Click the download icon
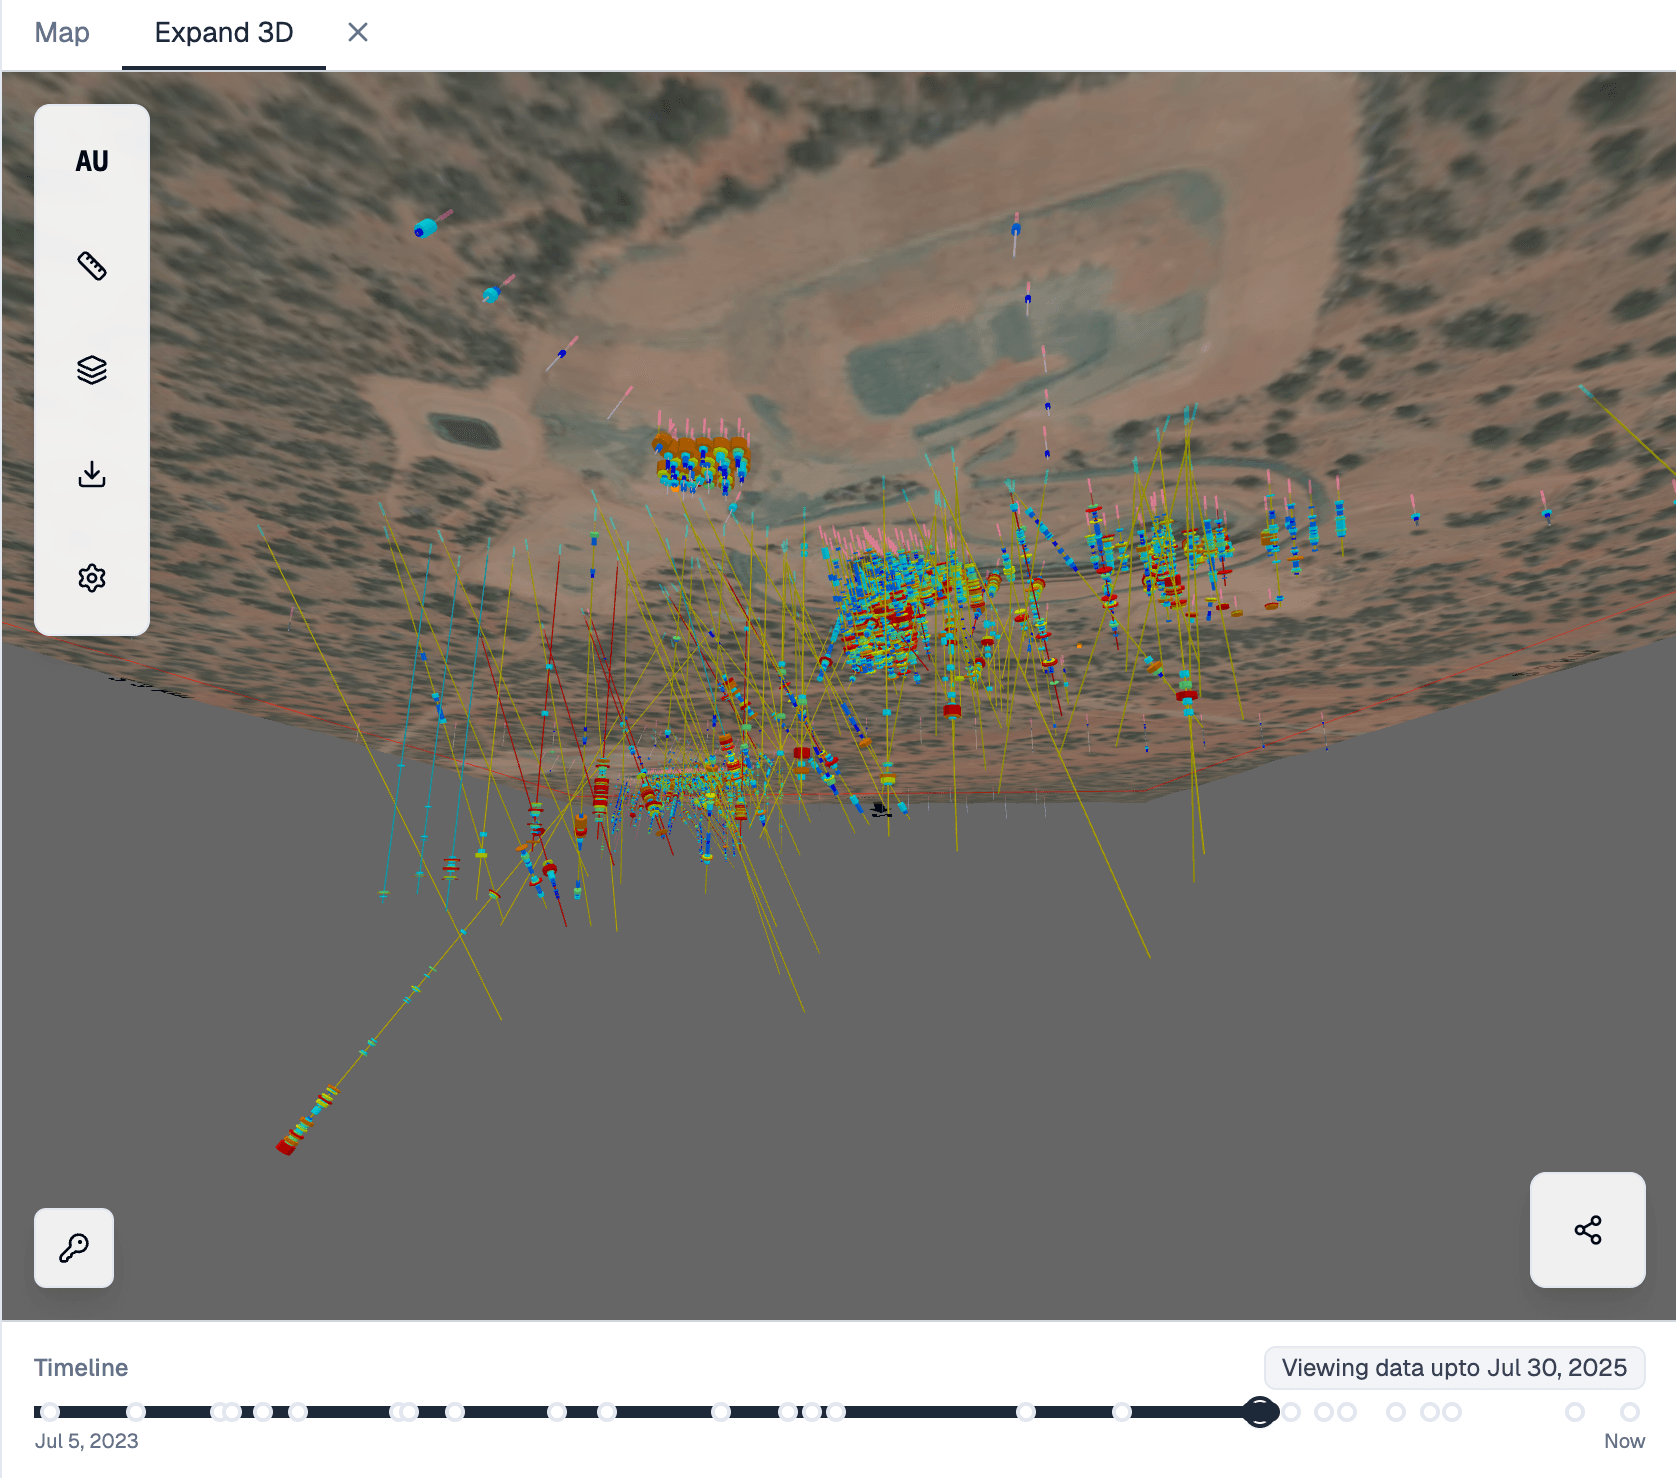 (x=92, y=474)
